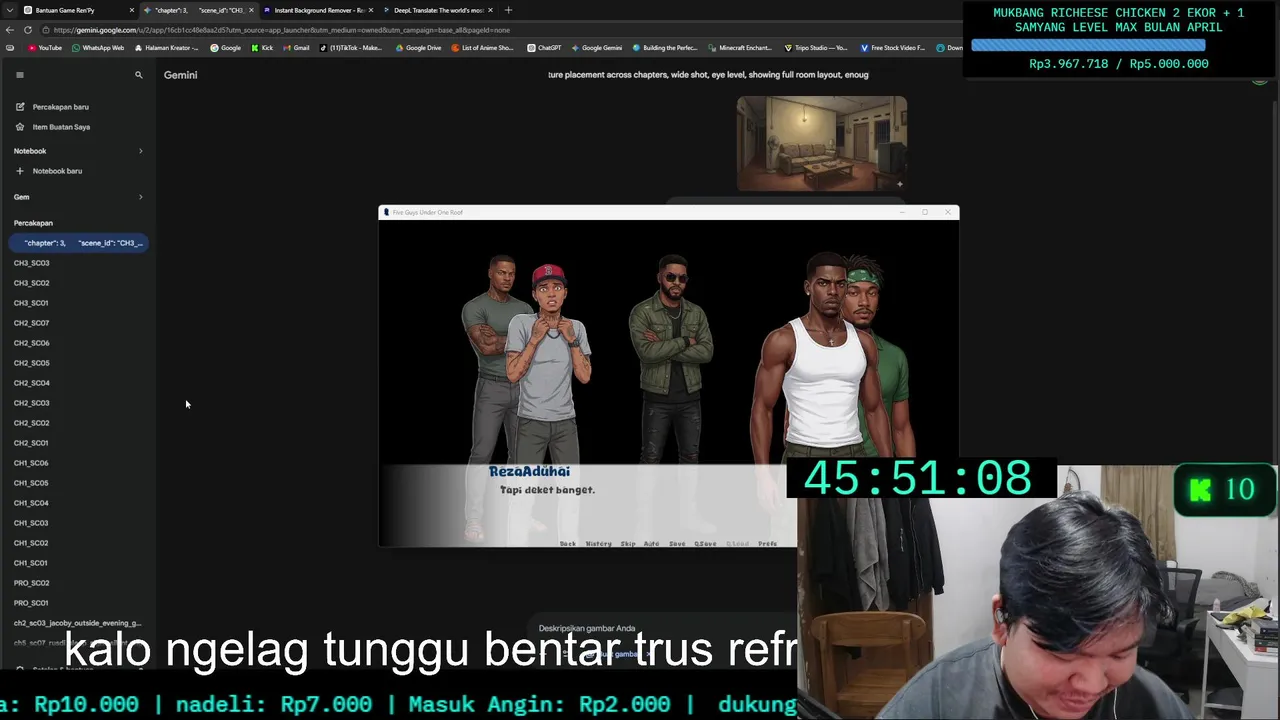This screenshot has width=1280, height=720.
Task: Open conversation CH3_SC03
Action: click(x=31, y=263)
